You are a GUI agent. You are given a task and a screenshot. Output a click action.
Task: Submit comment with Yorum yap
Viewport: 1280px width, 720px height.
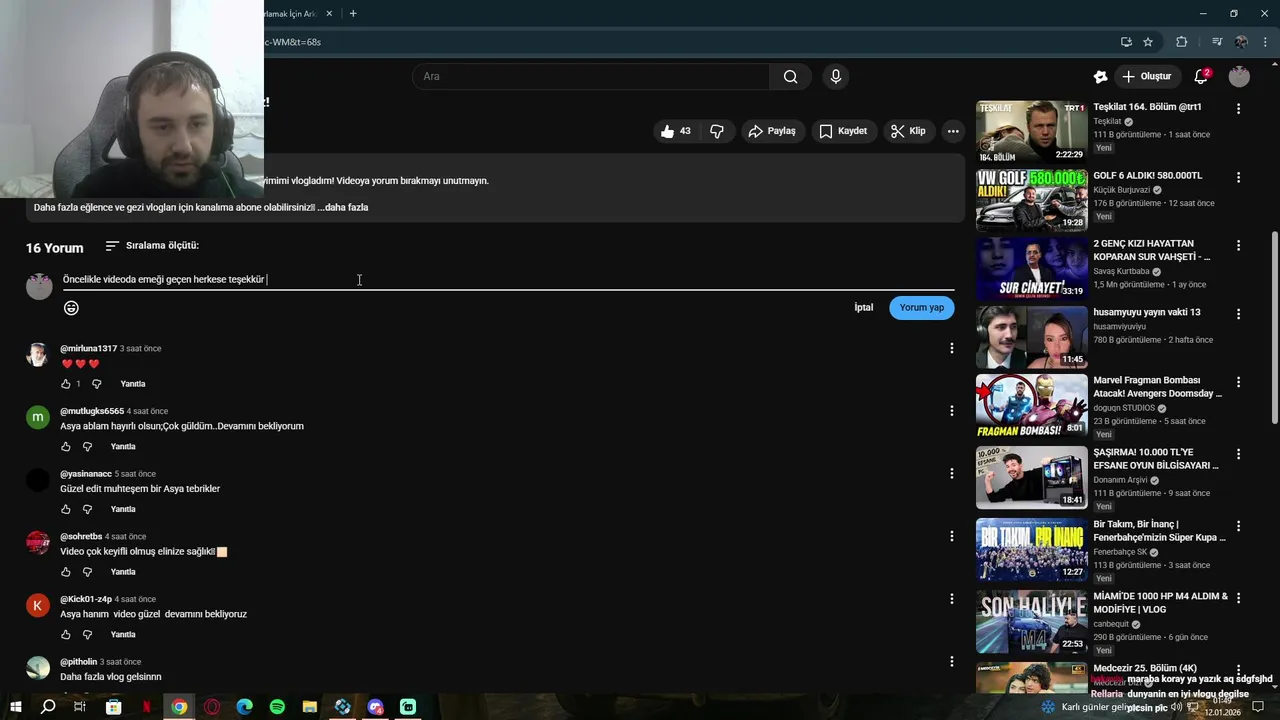(x=921, y=308)
